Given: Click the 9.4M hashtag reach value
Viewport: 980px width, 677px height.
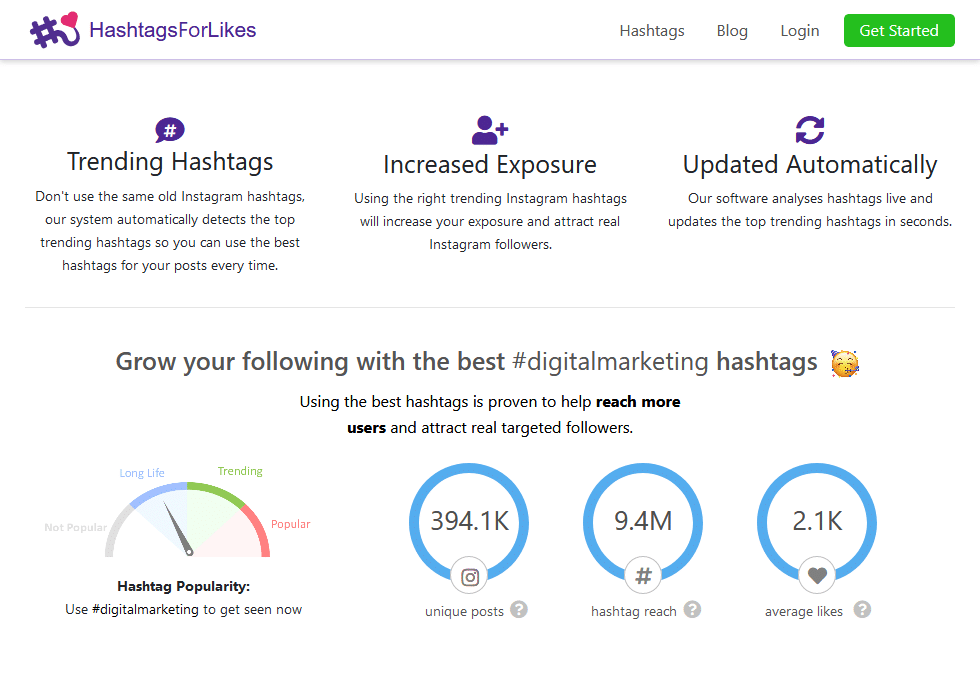Looking at the screenshot, I should click(x=643, y=521).
